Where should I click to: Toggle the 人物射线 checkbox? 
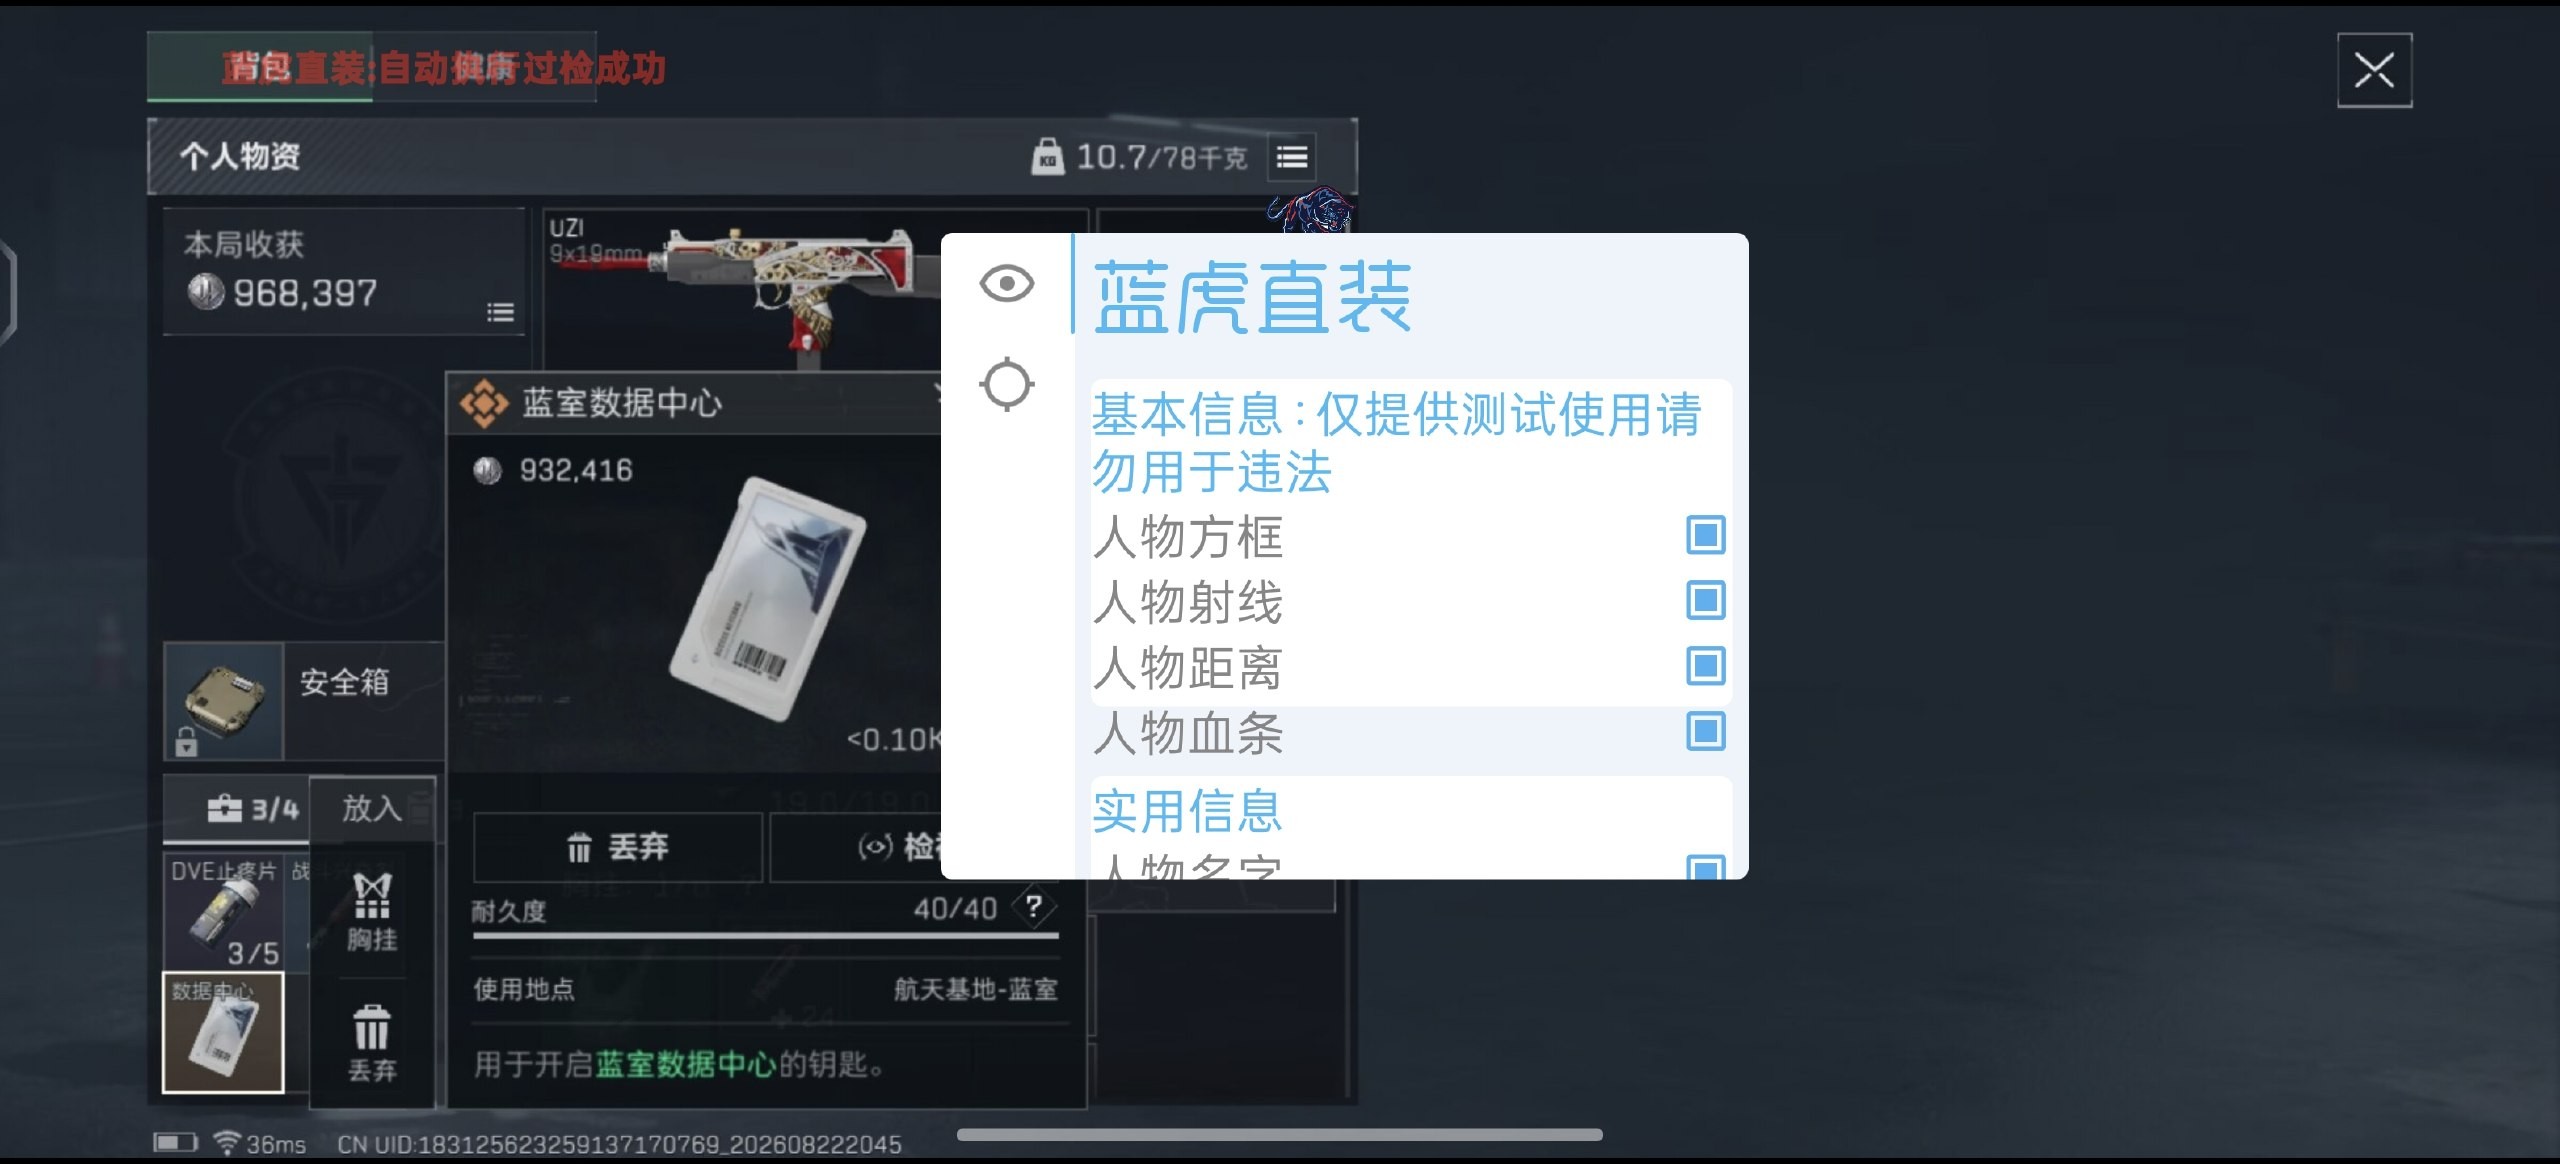click(x=1705, y=600)
